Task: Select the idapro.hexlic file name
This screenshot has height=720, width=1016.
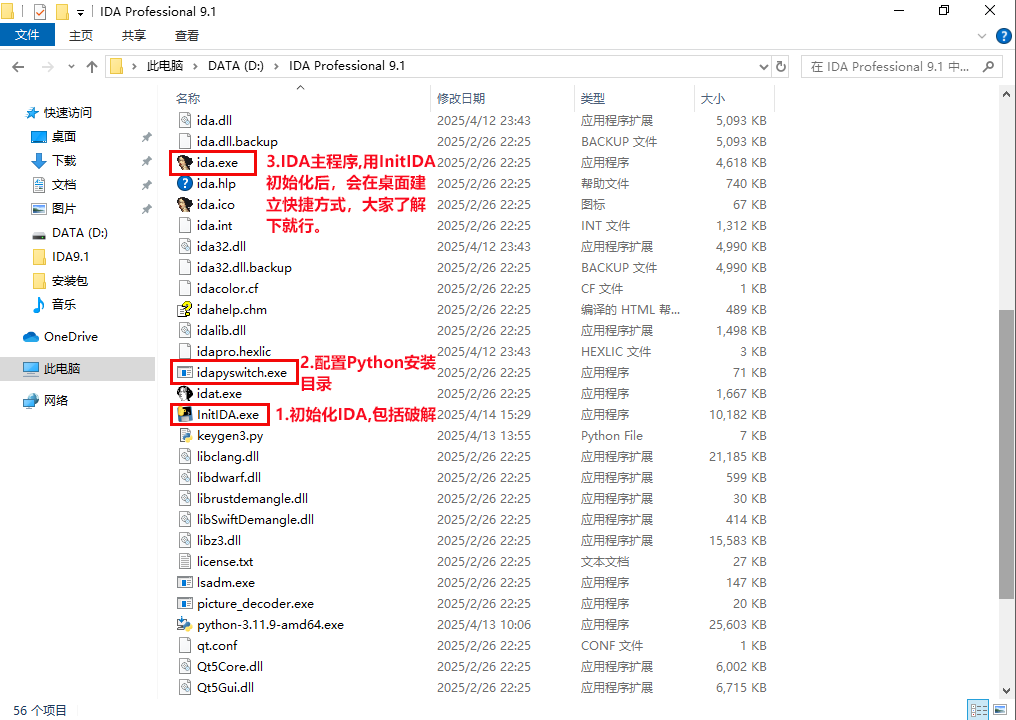Action: pyautogui.click(x=234, y=351)
